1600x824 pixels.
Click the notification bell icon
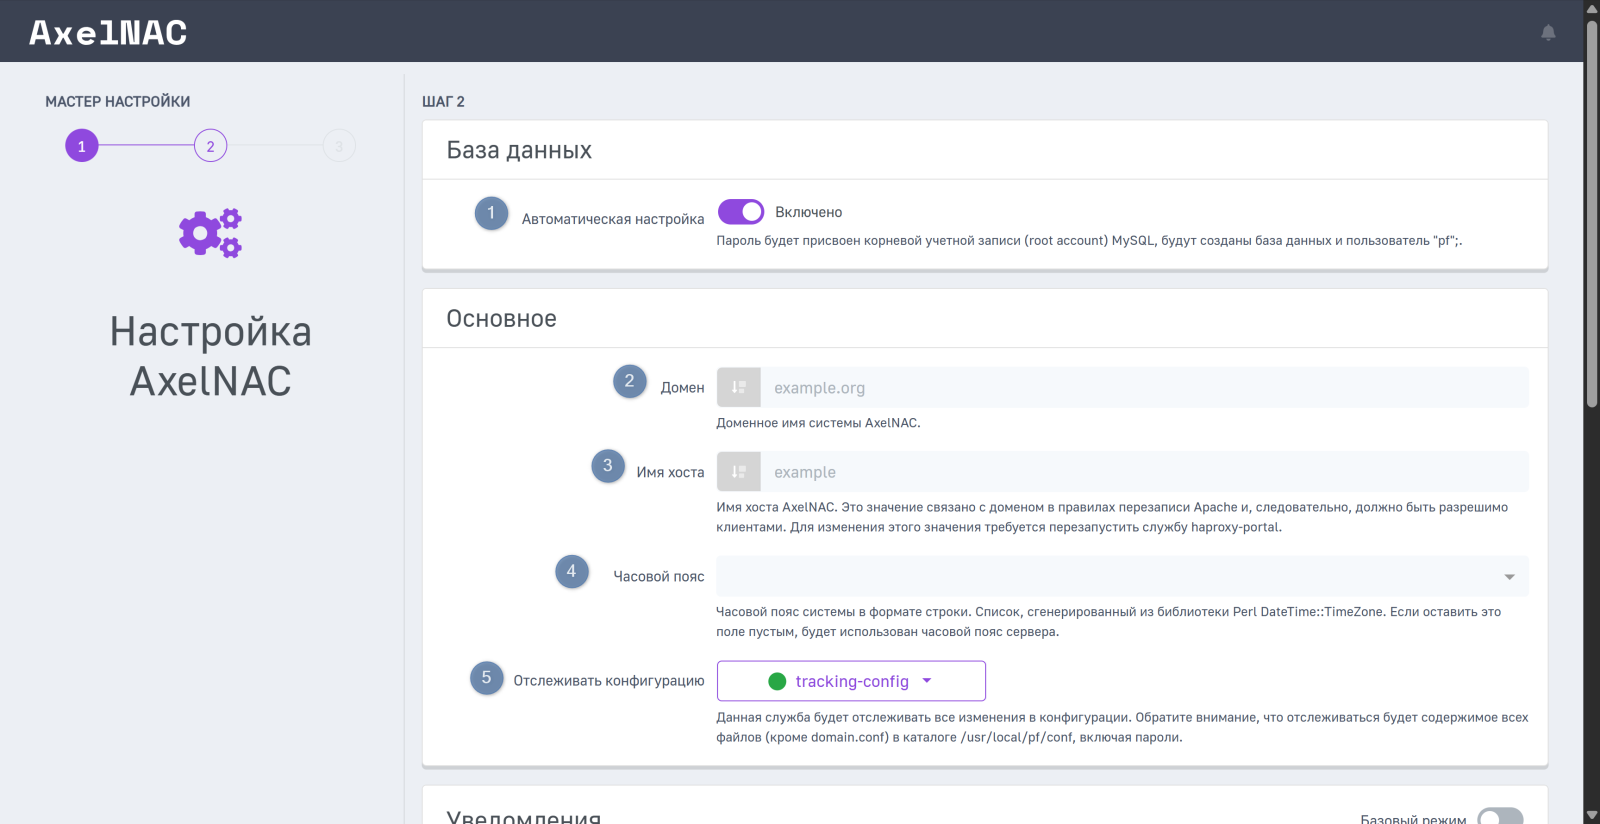1548,33
